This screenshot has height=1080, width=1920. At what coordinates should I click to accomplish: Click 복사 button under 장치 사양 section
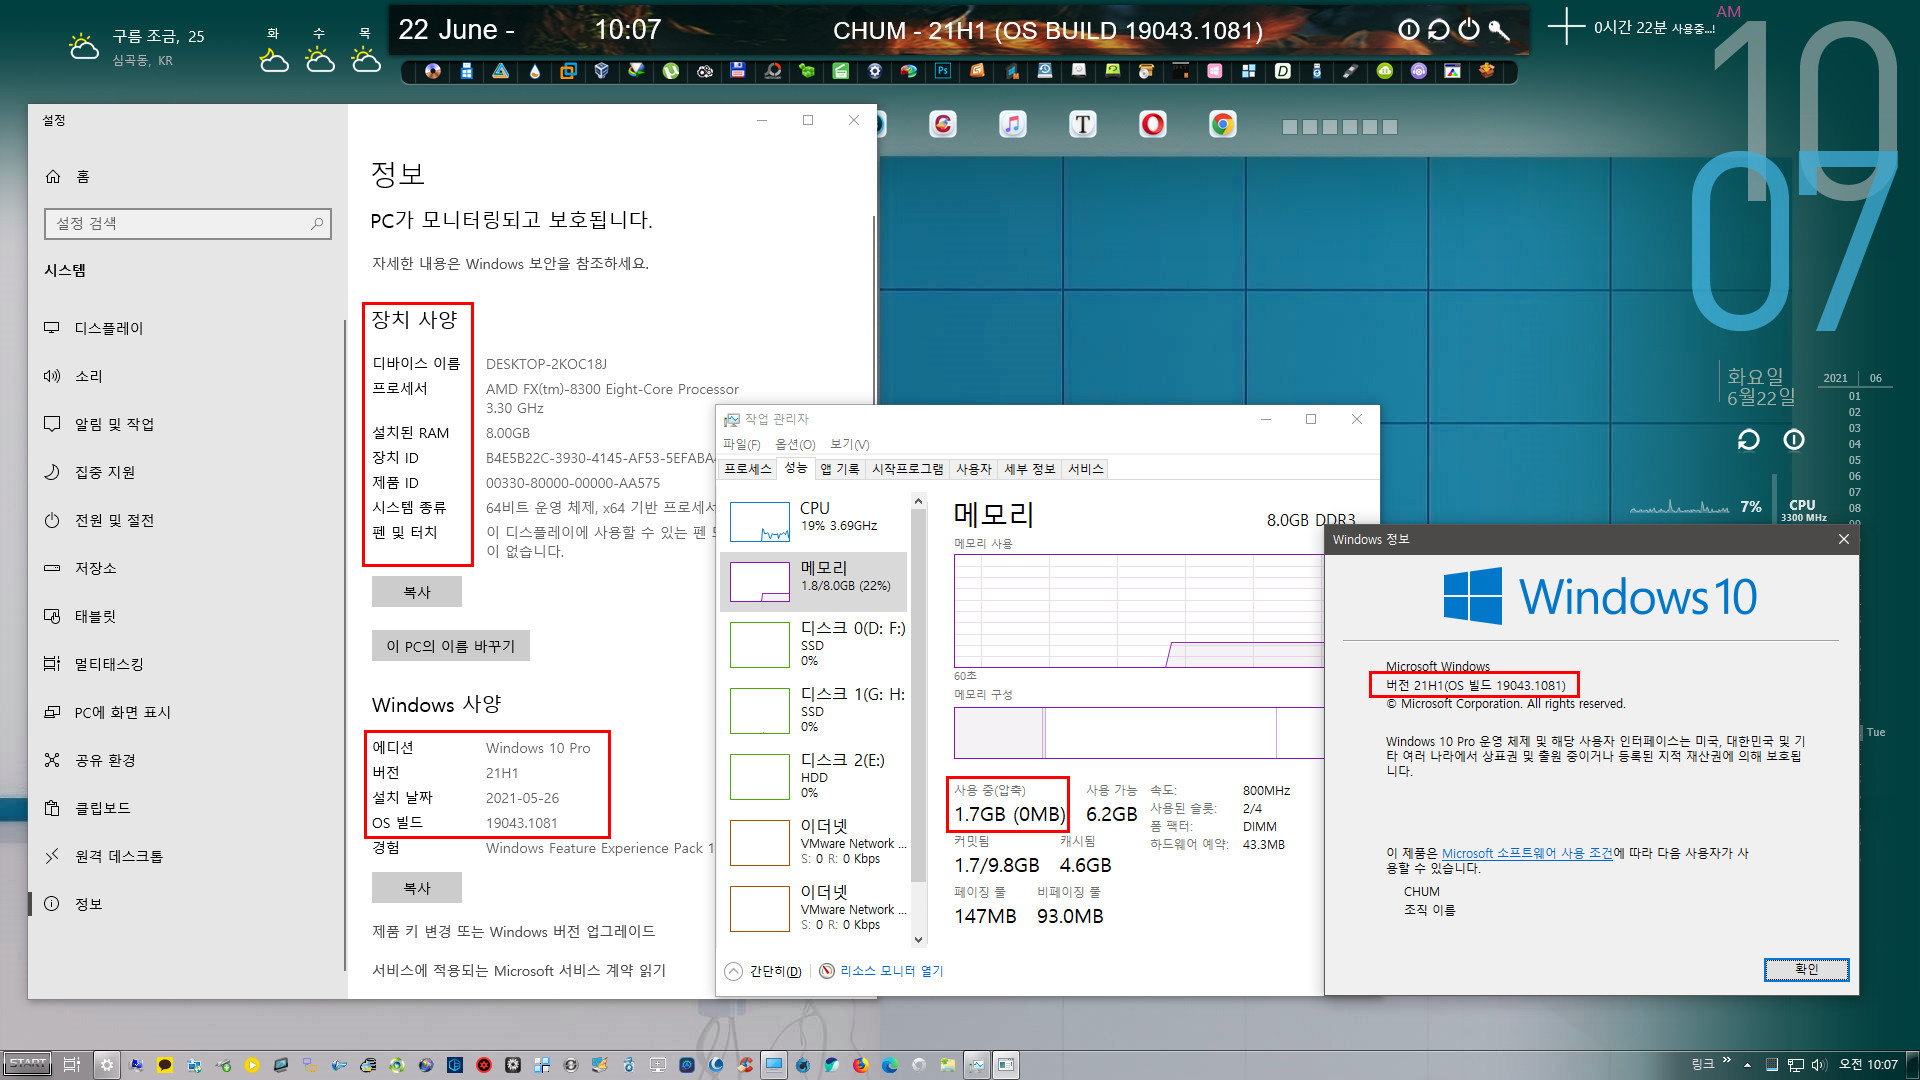414,591
